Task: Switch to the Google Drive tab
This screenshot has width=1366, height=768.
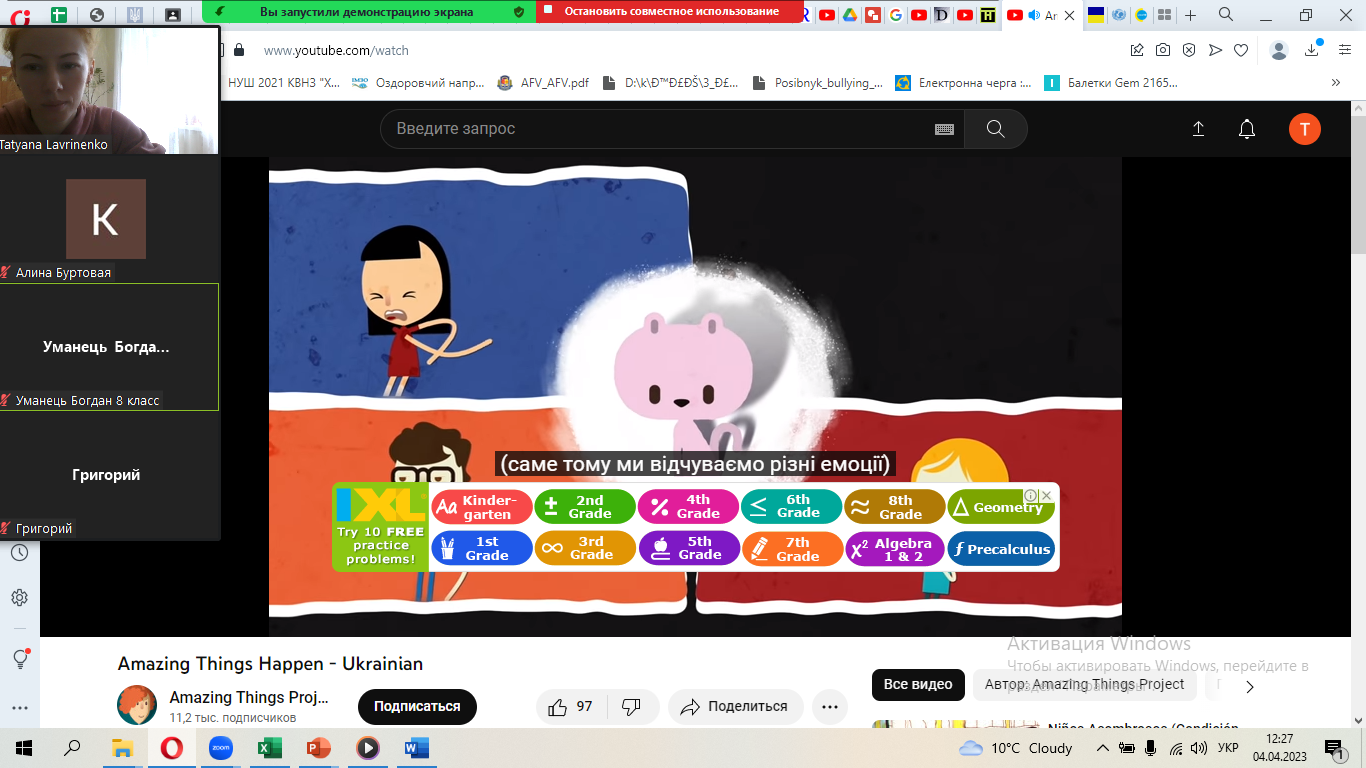Action: [850, 15]
